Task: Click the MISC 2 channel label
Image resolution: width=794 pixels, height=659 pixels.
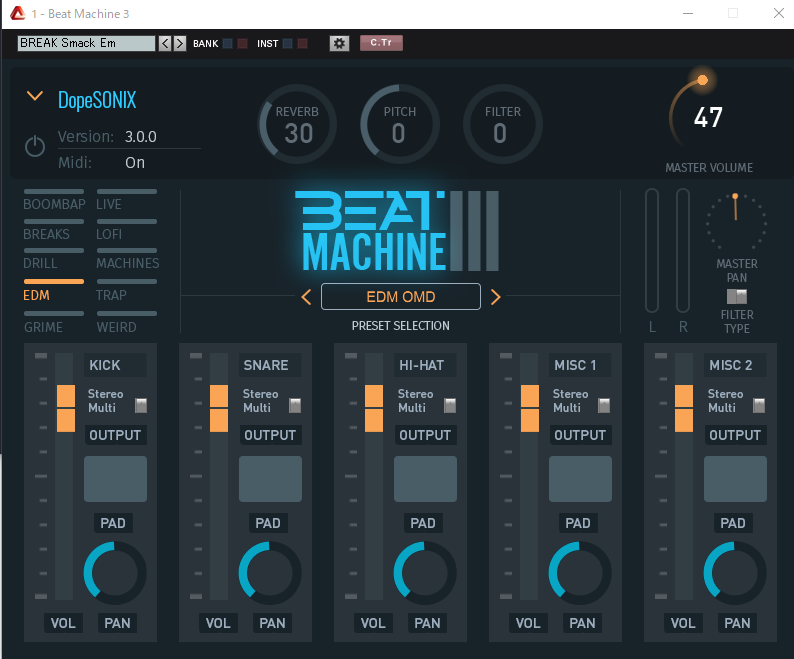Action: pos(735,365)
